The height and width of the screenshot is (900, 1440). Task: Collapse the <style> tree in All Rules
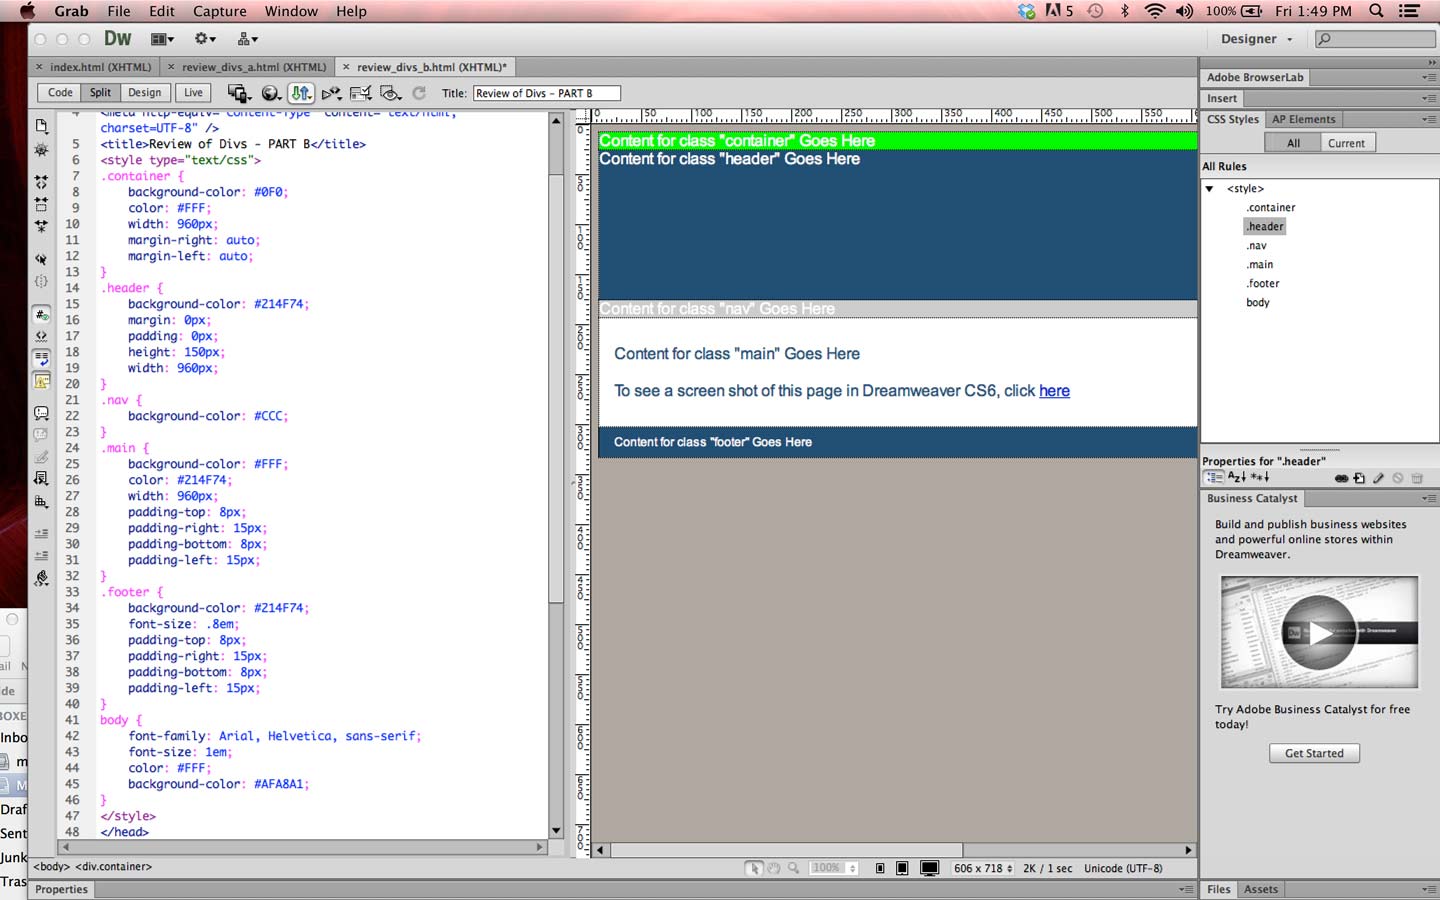(1209, 189)
